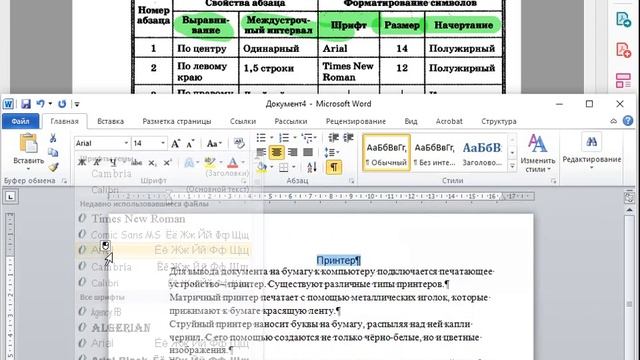Minimize the ribbon with caret icon
Screen dimensions: 640x360
point(613,121)
